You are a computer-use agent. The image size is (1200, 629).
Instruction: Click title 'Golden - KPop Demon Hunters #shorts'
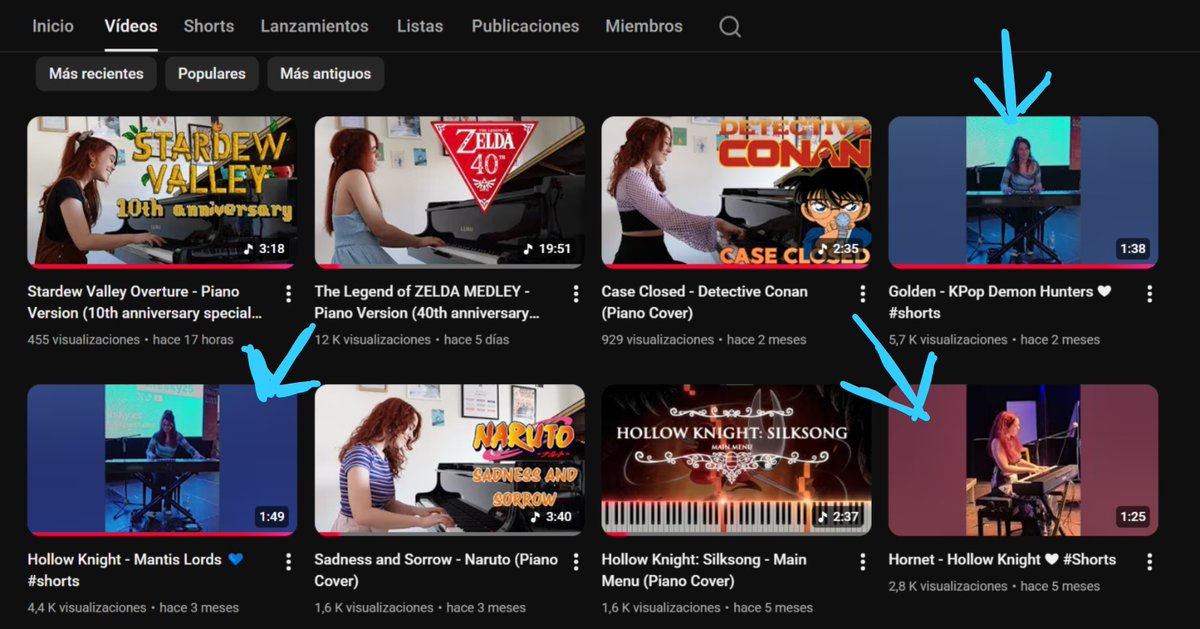[1000, 302]
